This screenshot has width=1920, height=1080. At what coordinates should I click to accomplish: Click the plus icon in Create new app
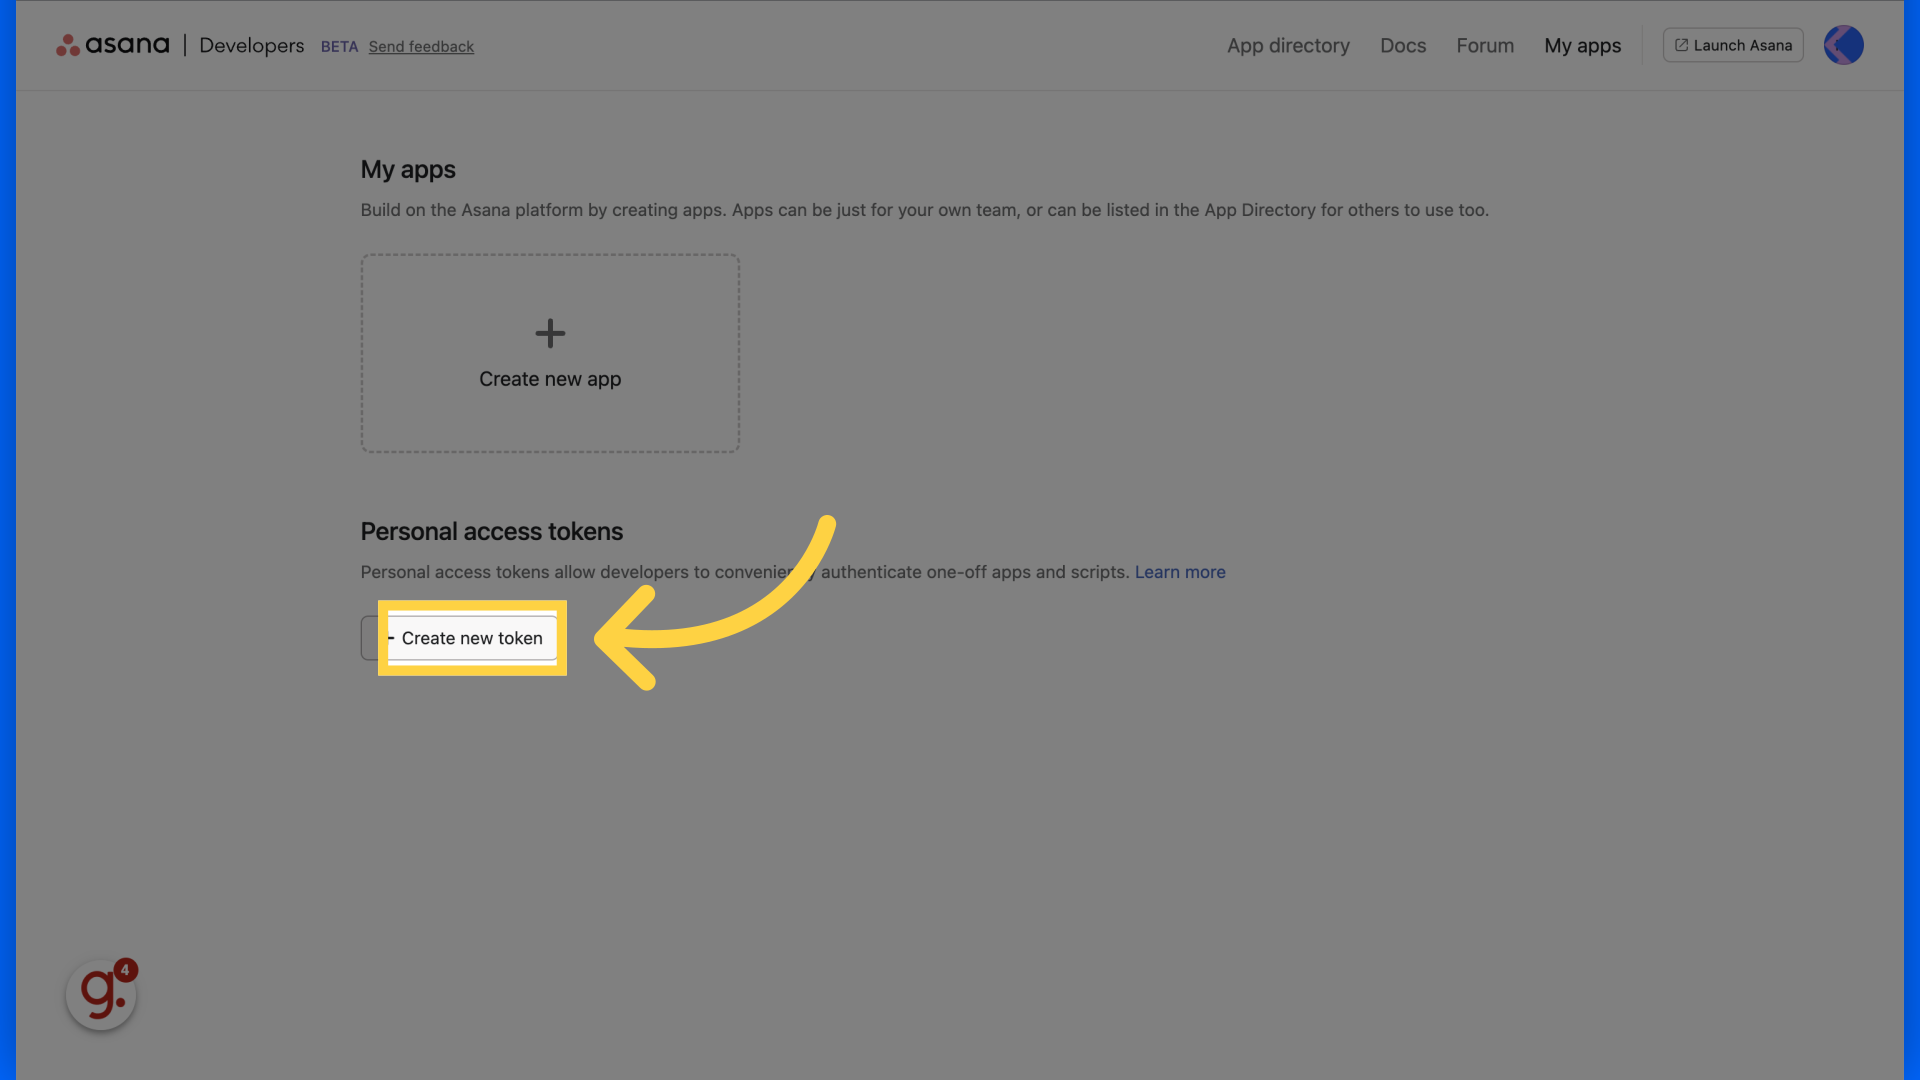click(x=550, y=333)
